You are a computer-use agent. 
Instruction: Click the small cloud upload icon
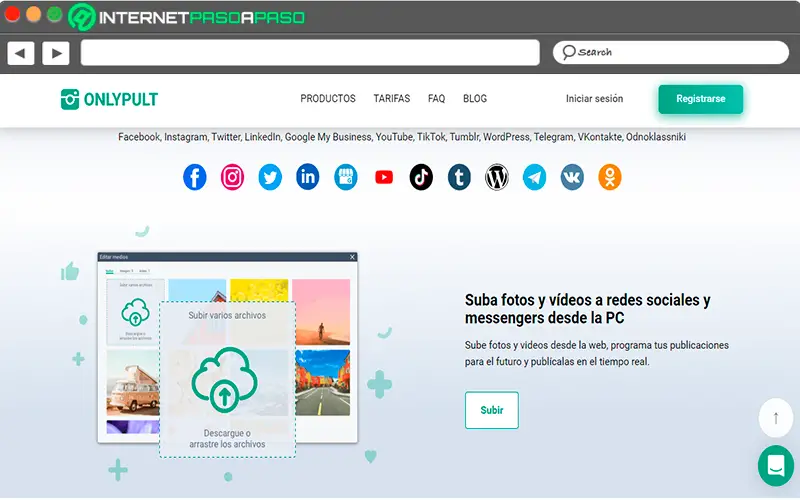[x=135, y=312]
